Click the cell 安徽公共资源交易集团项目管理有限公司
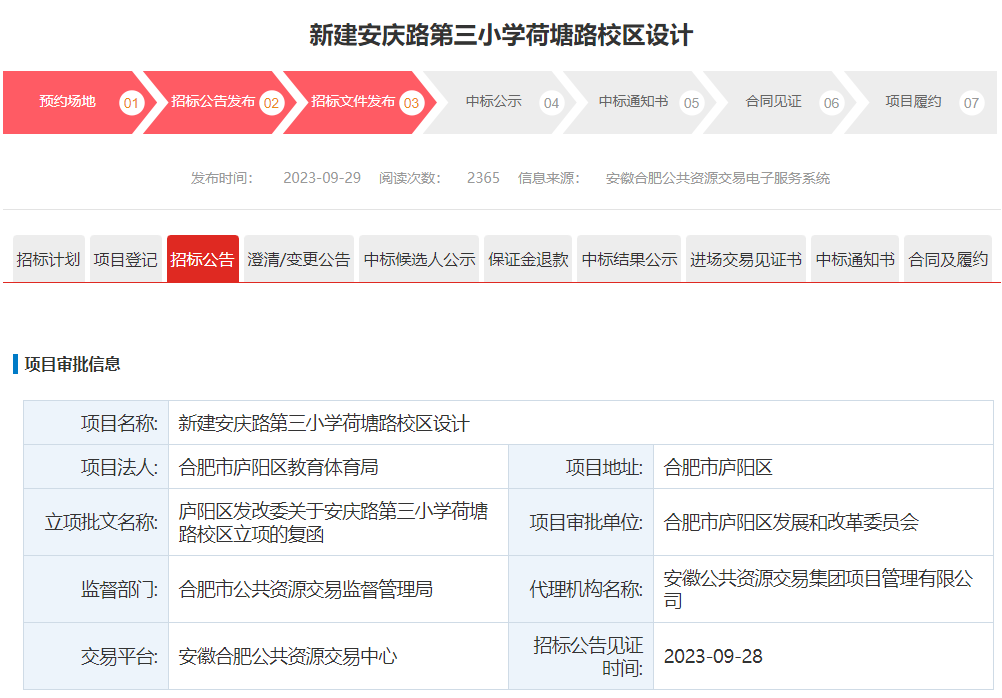 pos(824,589)
